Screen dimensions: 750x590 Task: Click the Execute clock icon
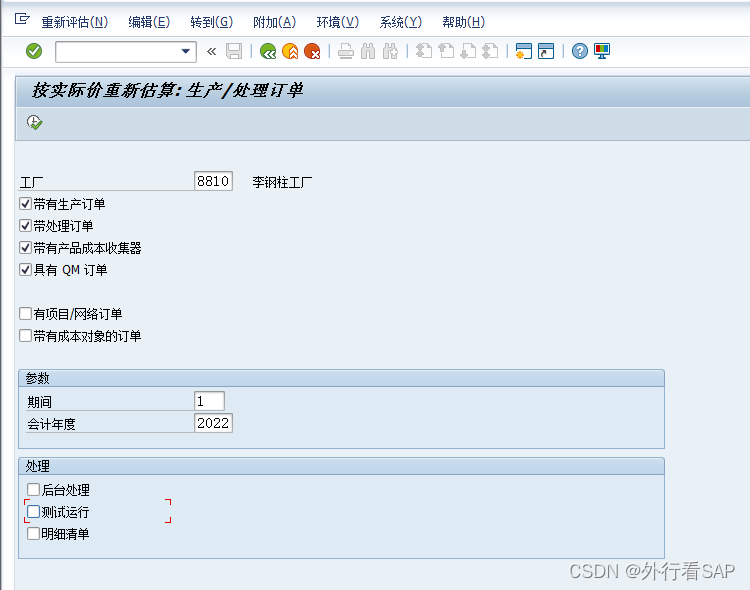34,123
